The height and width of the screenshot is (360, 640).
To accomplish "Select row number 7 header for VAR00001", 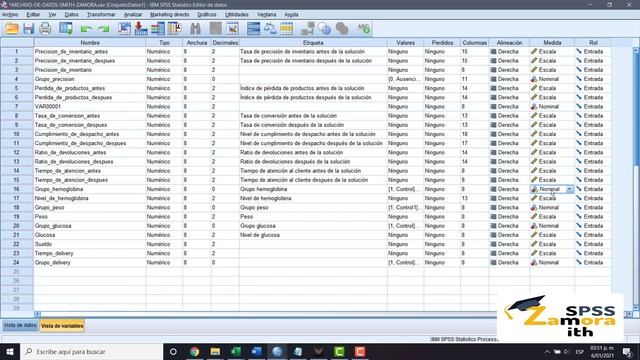I will (x=17, y=107).
